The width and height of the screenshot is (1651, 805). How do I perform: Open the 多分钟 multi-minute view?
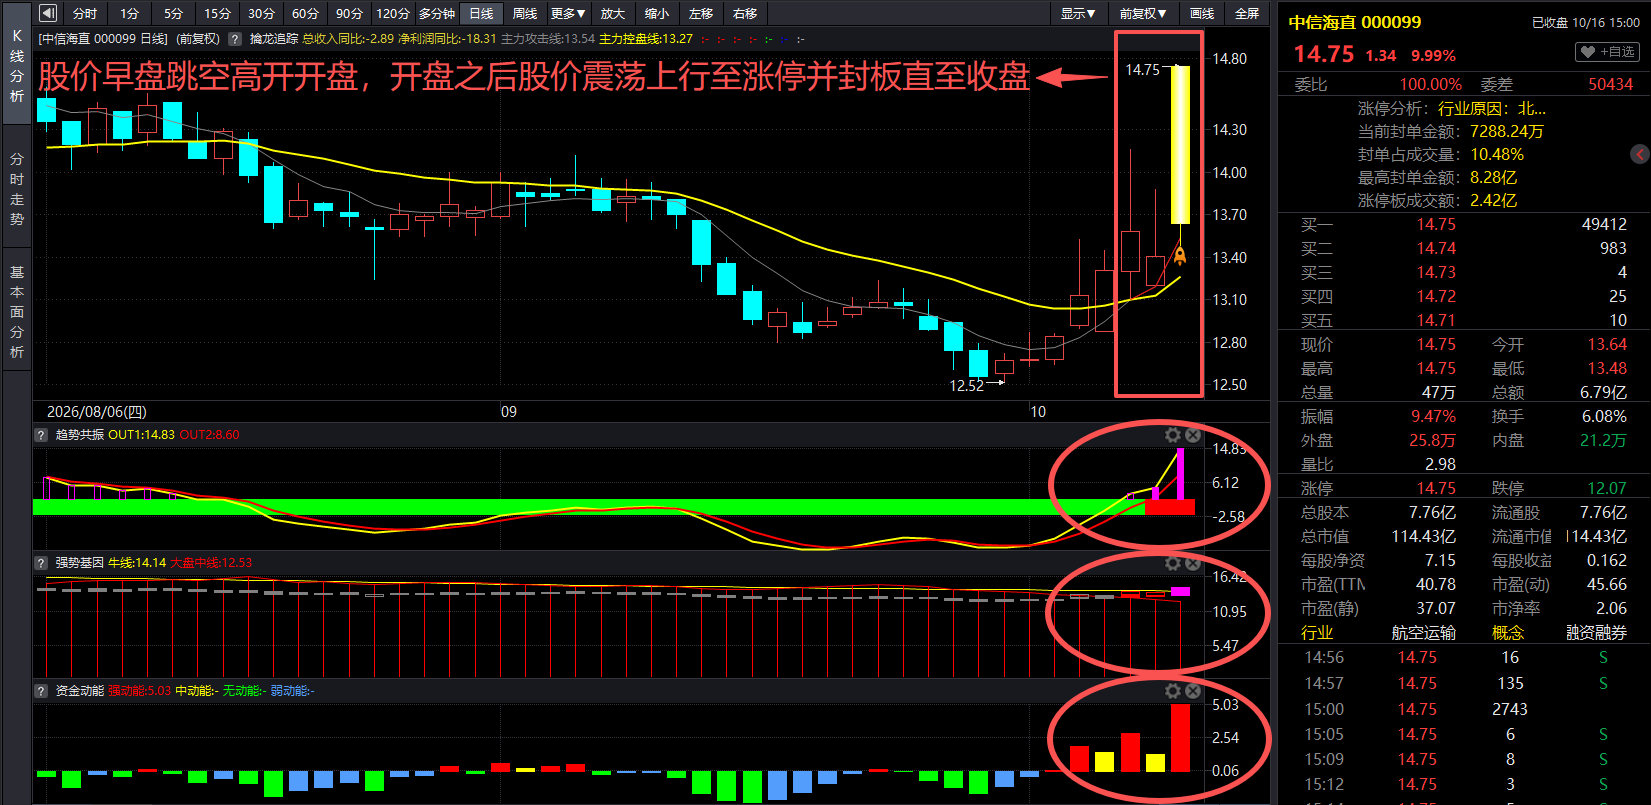(437, 13)
